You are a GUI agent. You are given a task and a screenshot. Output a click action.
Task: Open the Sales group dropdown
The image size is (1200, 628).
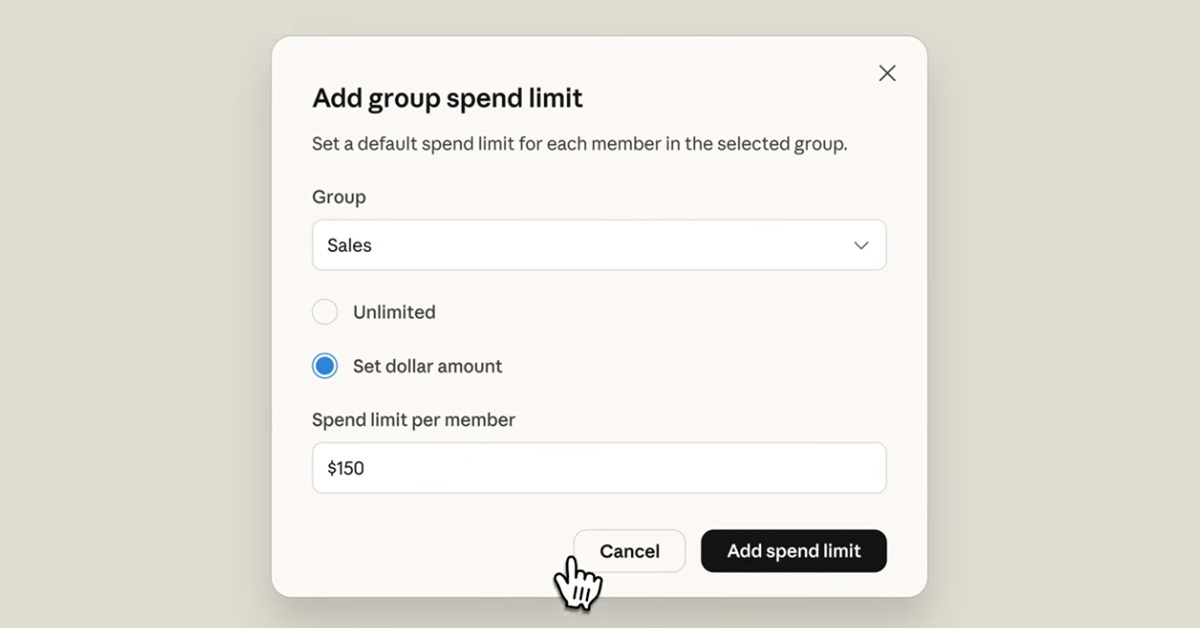click(598, 245)
